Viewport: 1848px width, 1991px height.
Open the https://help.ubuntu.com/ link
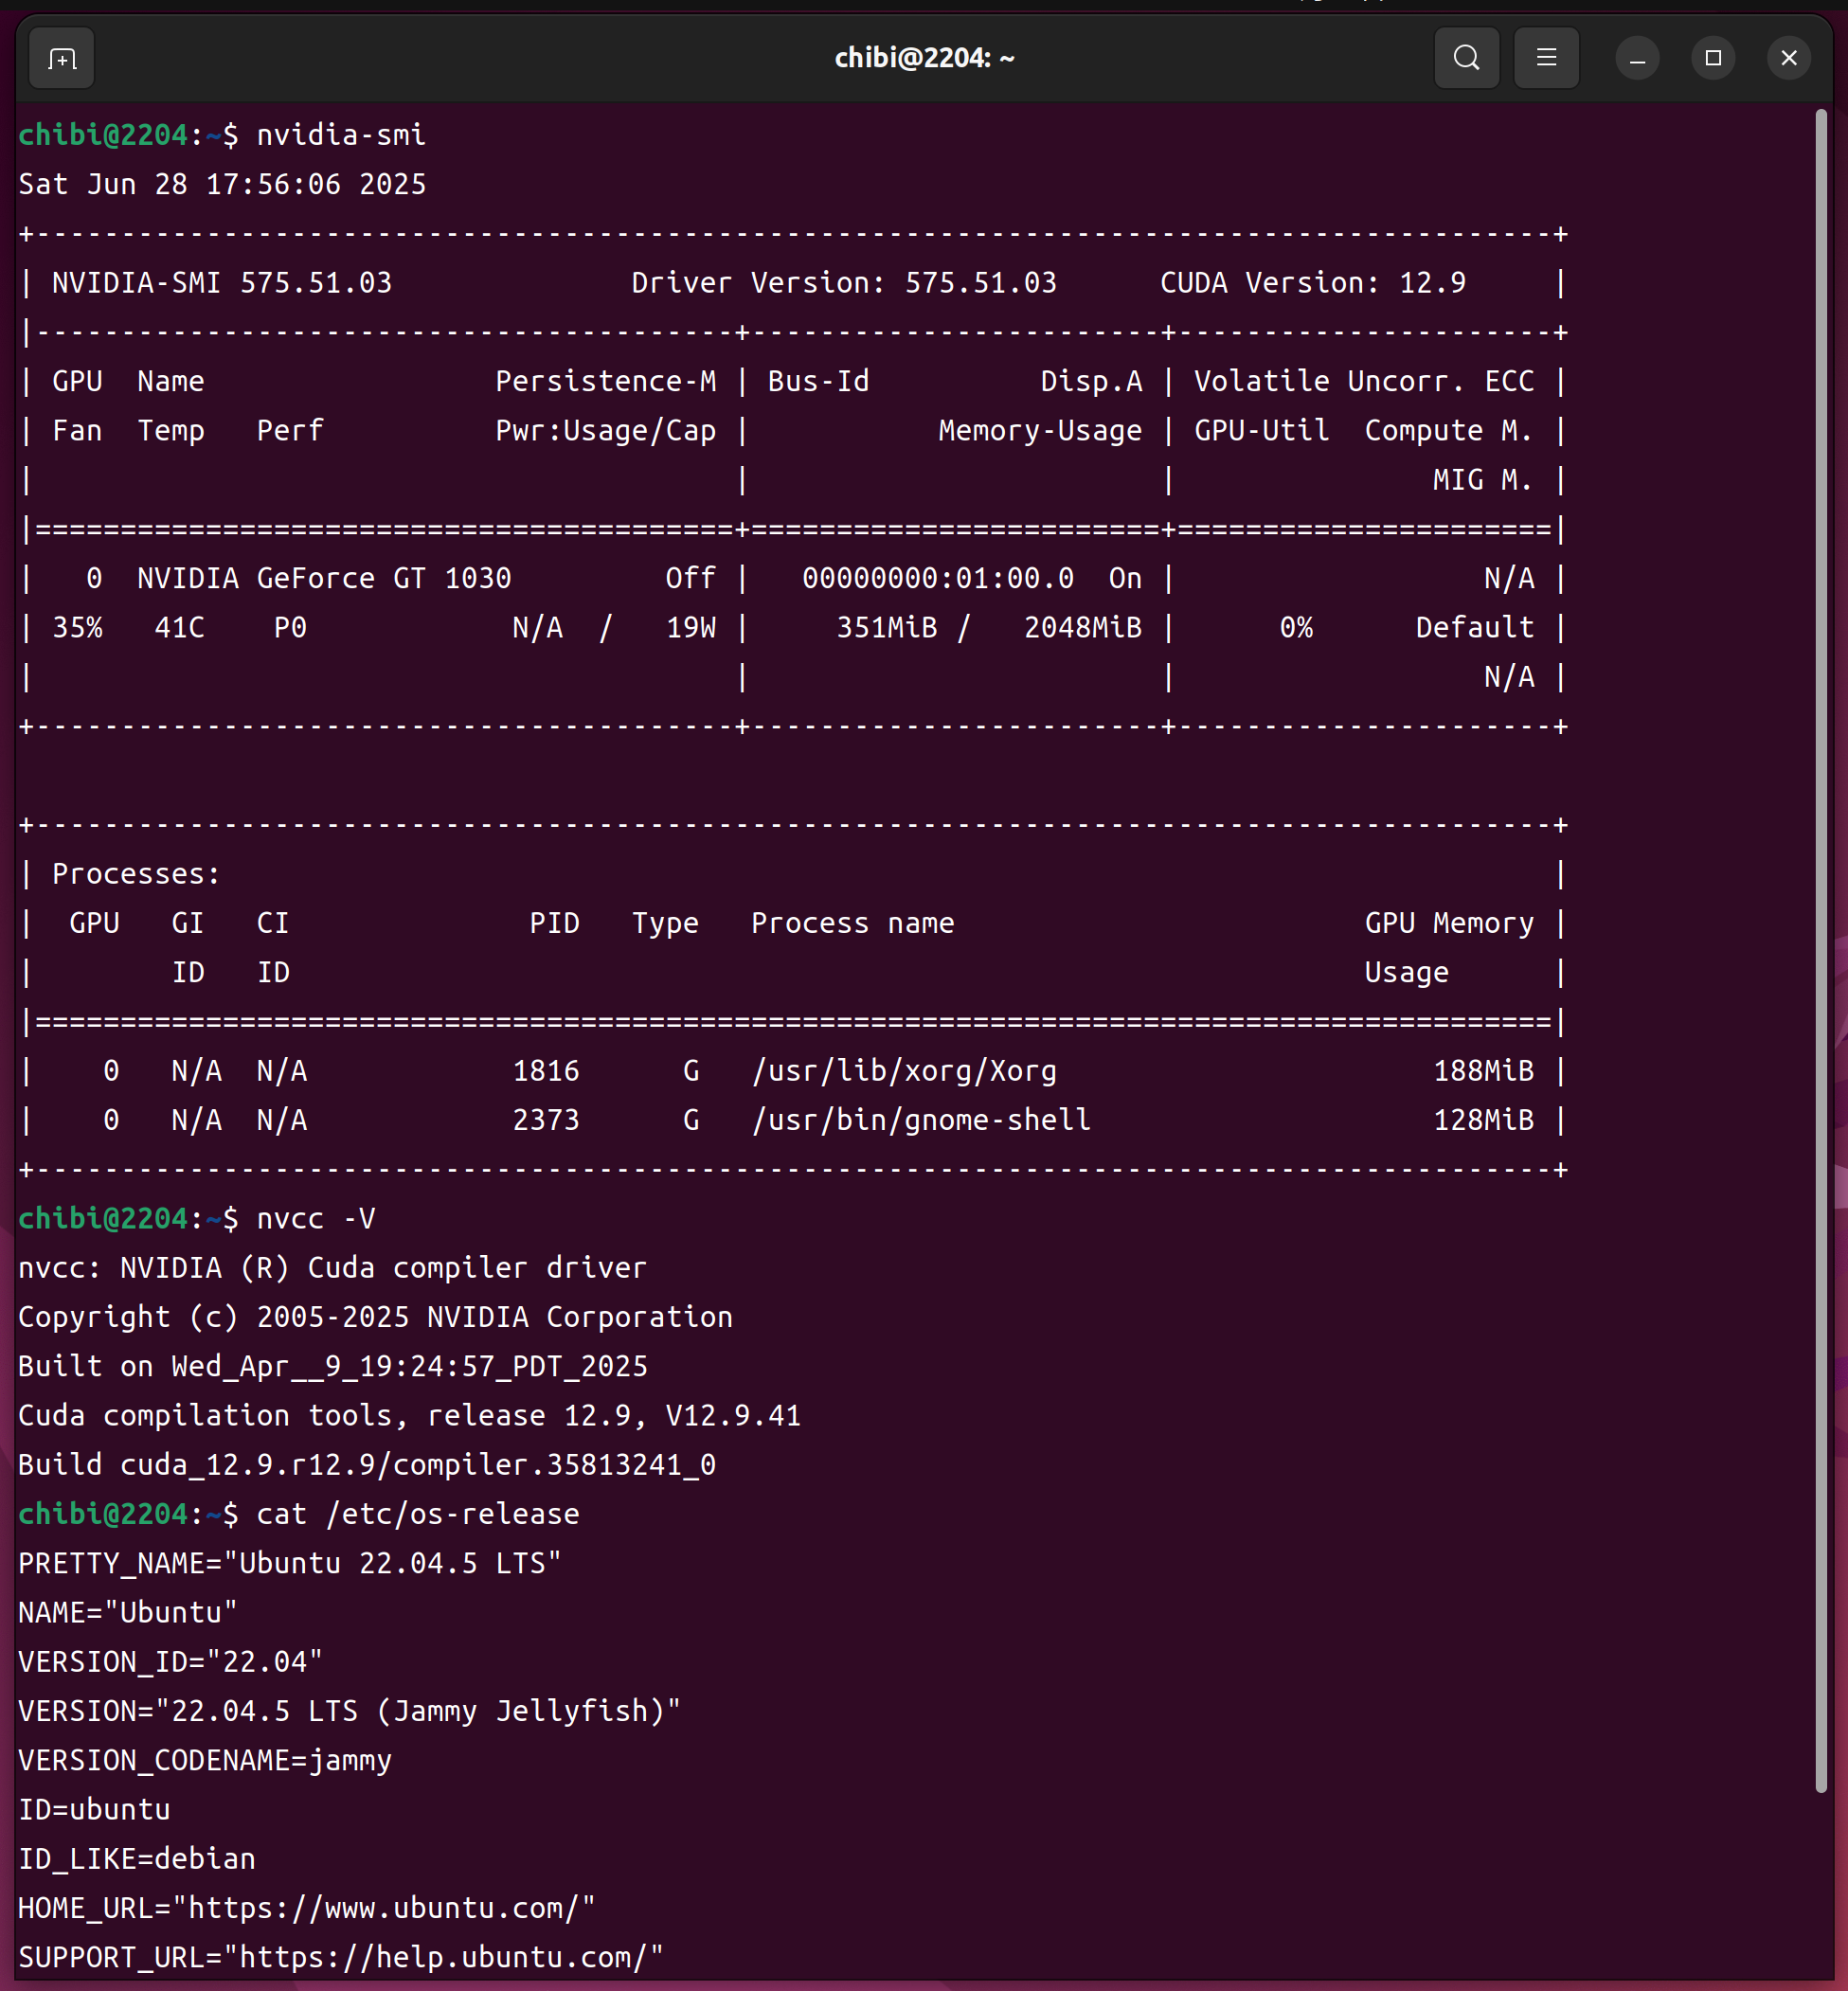[x=443, y=1957]
